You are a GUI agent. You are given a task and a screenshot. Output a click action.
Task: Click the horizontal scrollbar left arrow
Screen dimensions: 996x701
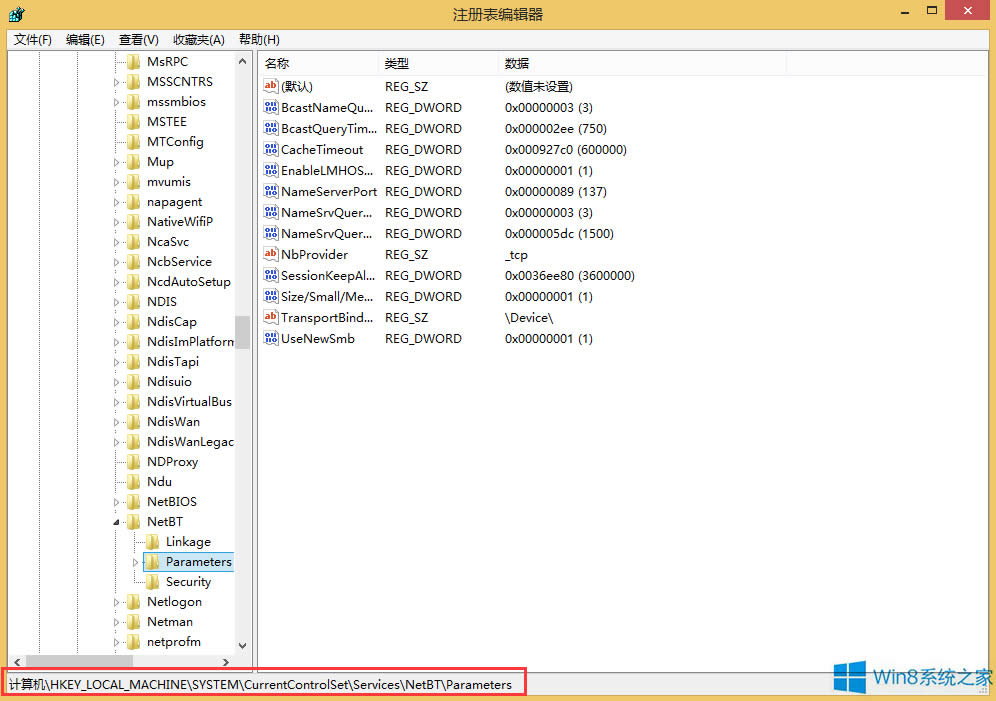pyautogui.click(x=16, y=662)
